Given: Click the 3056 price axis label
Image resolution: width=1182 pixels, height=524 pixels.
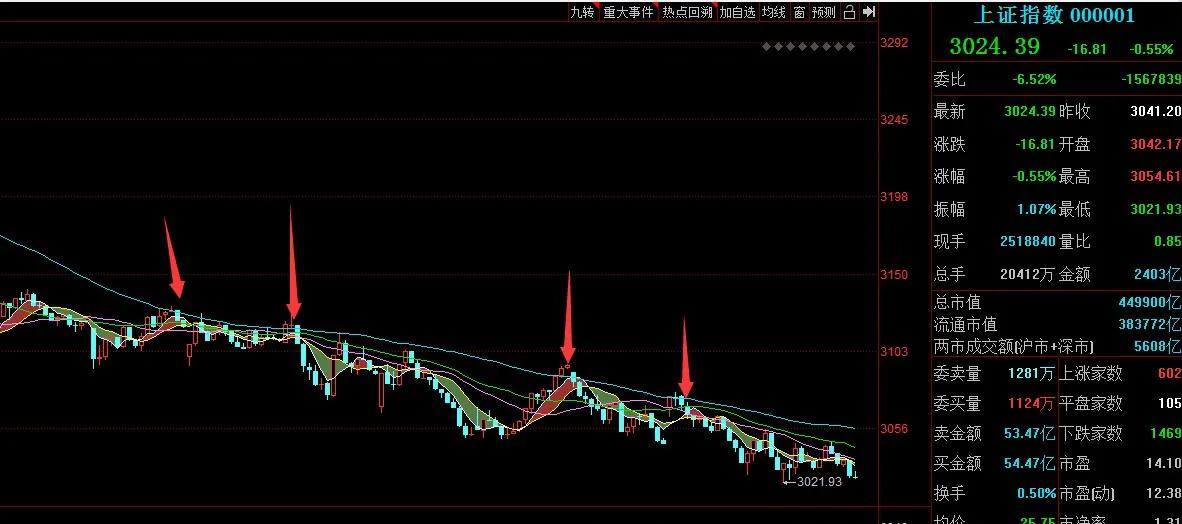Looking at the screenshot, I should pyautogui.click(x=895, y=428).
